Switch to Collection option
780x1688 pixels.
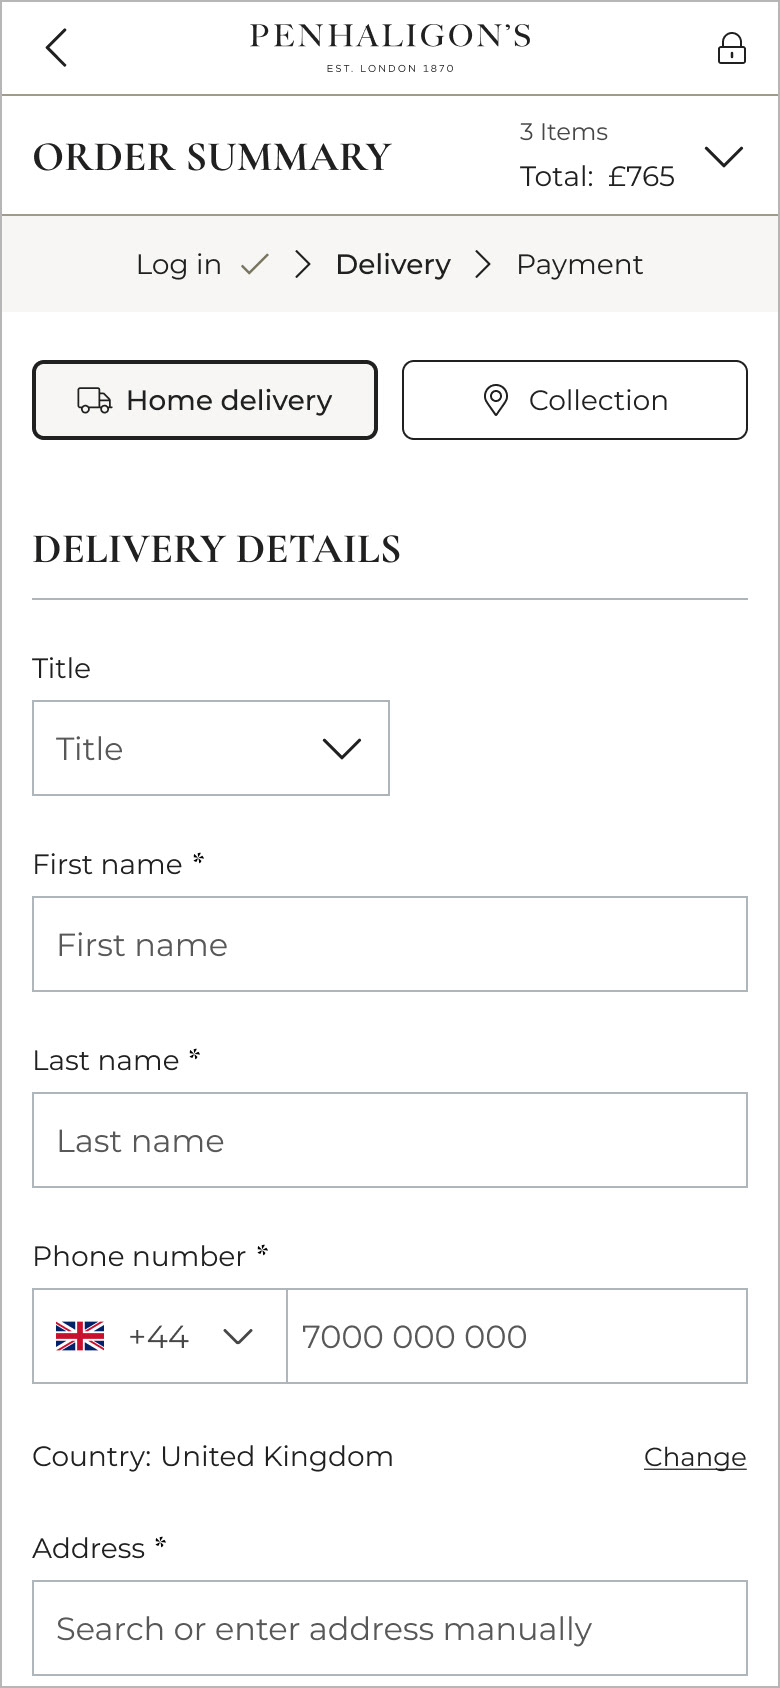tap(575, 400)
